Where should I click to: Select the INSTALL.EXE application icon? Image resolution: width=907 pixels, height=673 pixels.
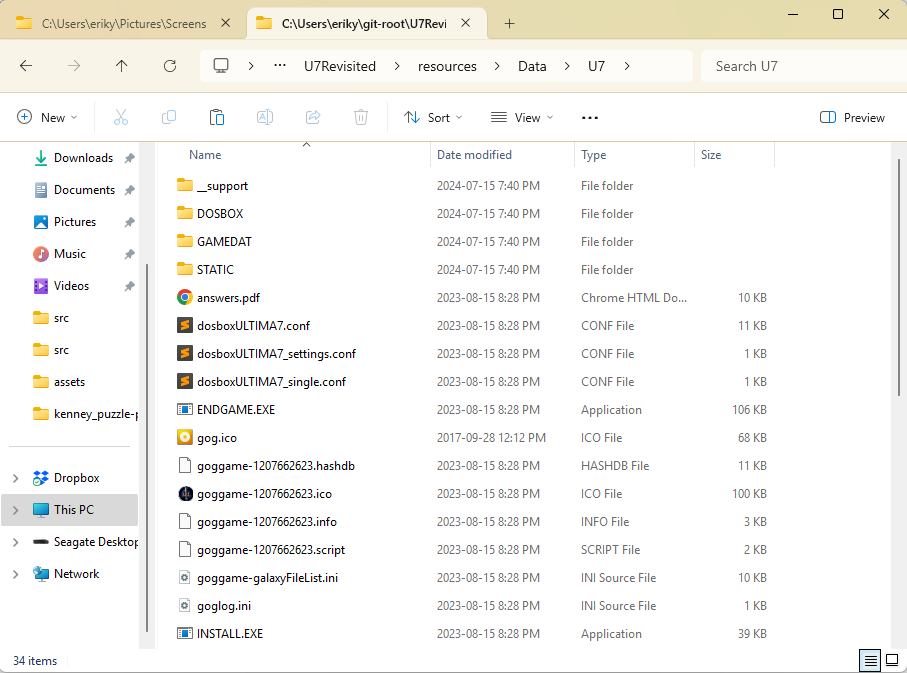click(x=185, y=634)
